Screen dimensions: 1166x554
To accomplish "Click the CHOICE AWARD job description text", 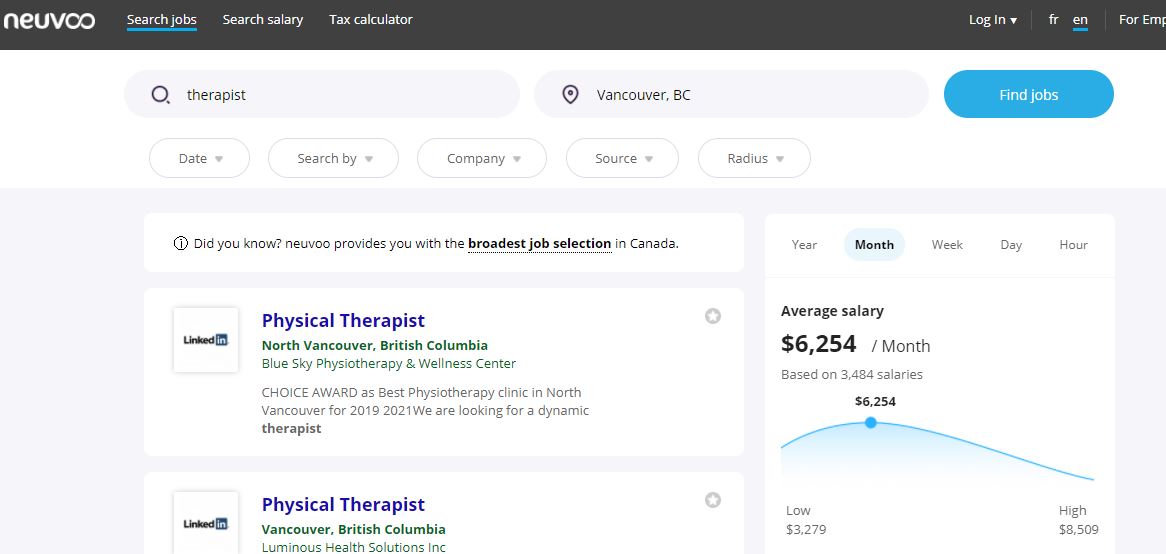I will 425,410.
